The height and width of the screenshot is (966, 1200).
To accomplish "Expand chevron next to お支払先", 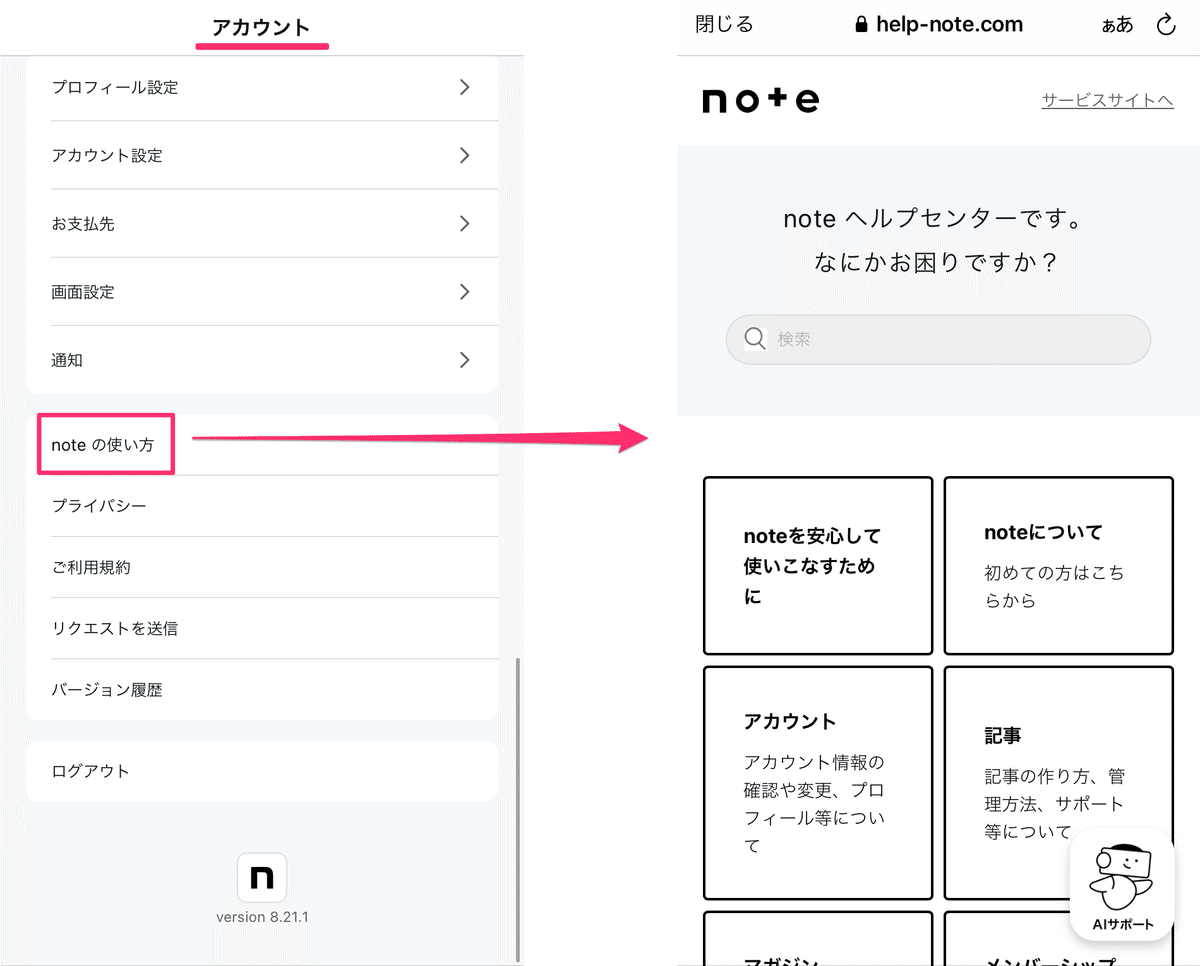I will tap(464, 223).
